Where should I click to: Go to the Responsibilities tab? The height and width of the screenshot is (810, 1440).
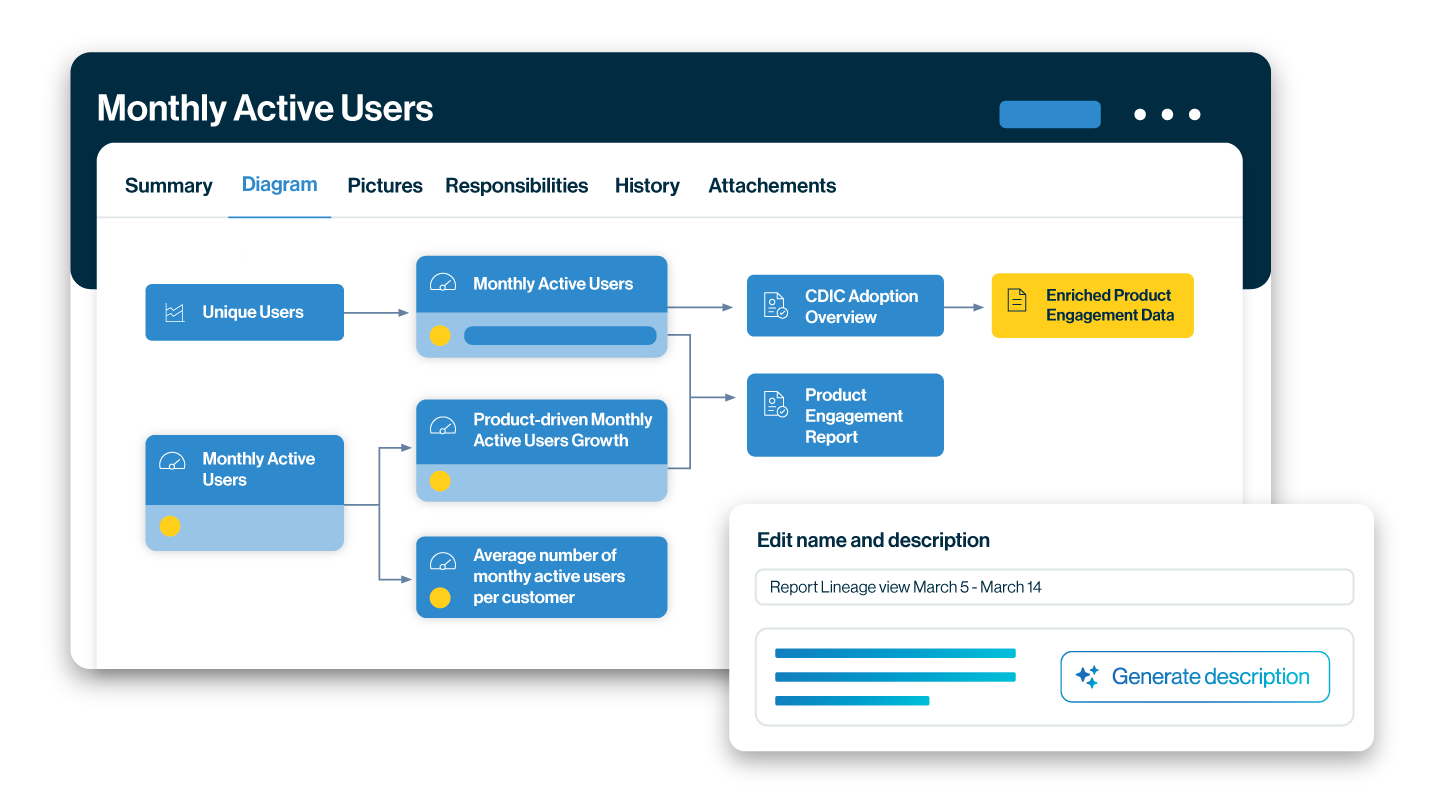517,186
